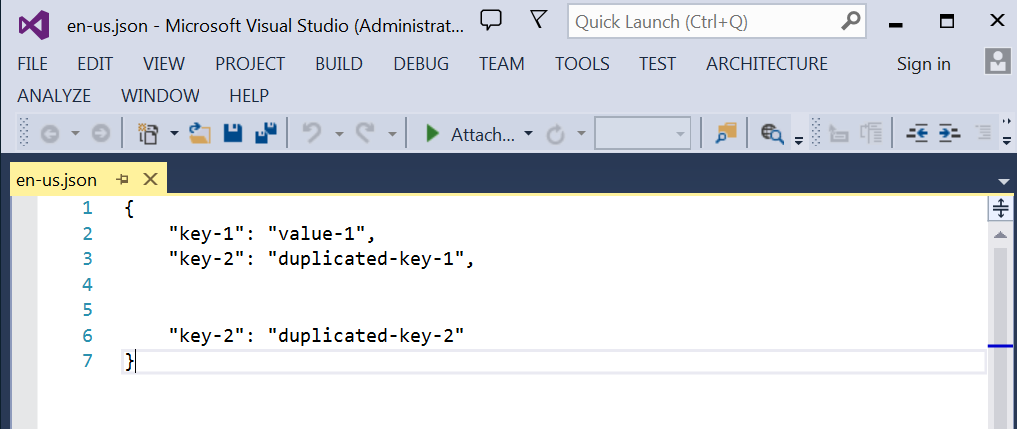Pin the en-us.json tab

pyautogui.click(x=123, y=180)
